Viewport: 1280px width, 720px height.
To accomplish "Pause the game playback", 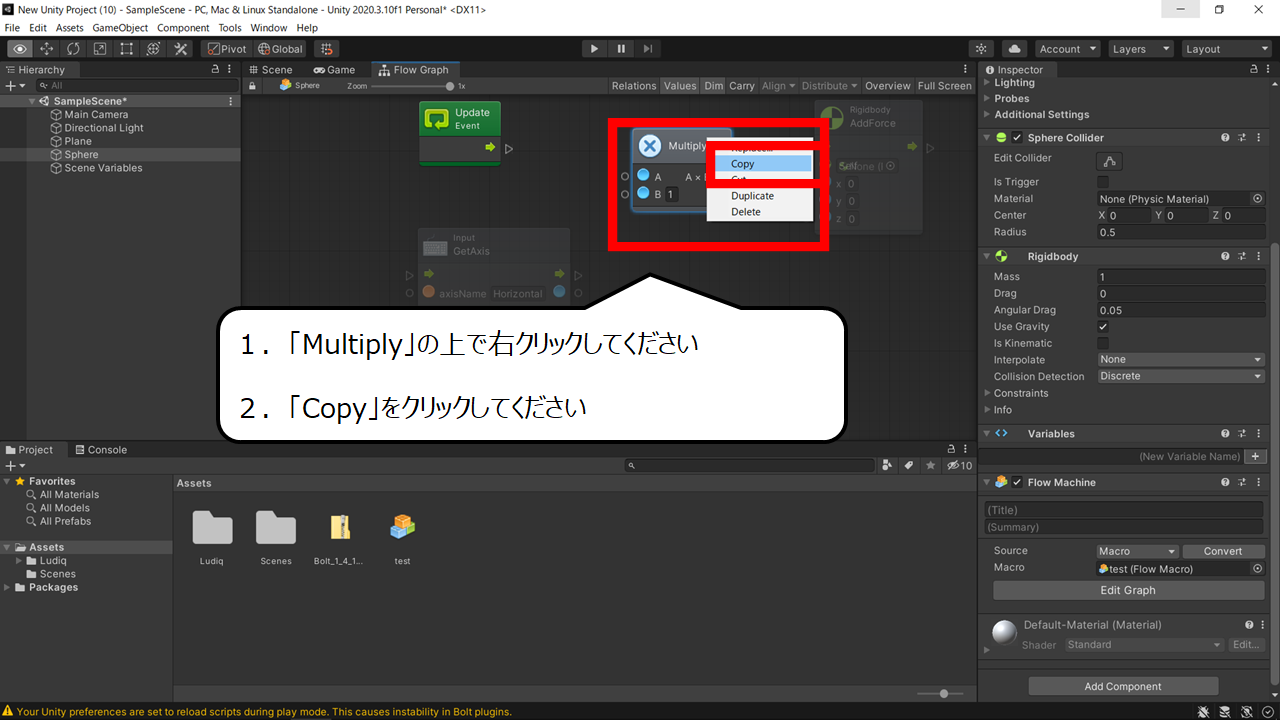I will 621,49.
